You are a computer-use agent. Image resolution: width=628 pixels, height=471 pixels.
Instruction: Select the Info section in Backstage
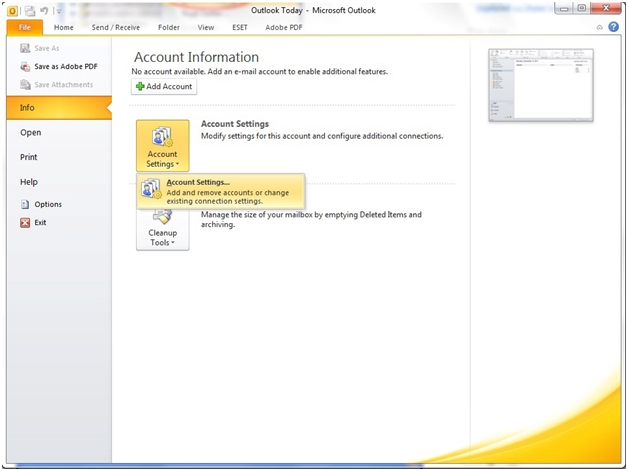[59, 107]
